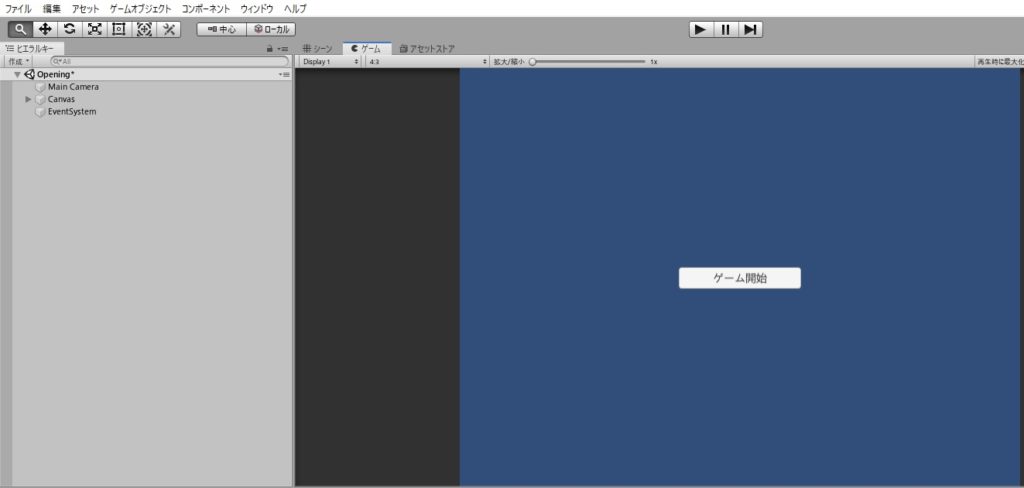Viewport: 1024px width, 488px height.
Task: Advance one frame with the Step button
Action: 750,29
